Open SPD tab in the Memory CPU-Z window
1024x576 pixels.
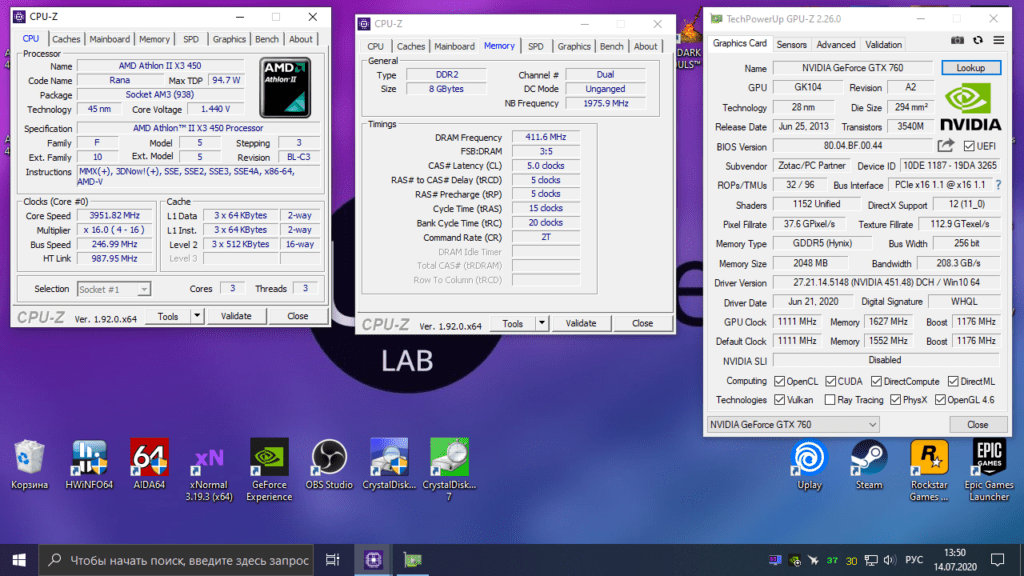(x=536, y=46)
